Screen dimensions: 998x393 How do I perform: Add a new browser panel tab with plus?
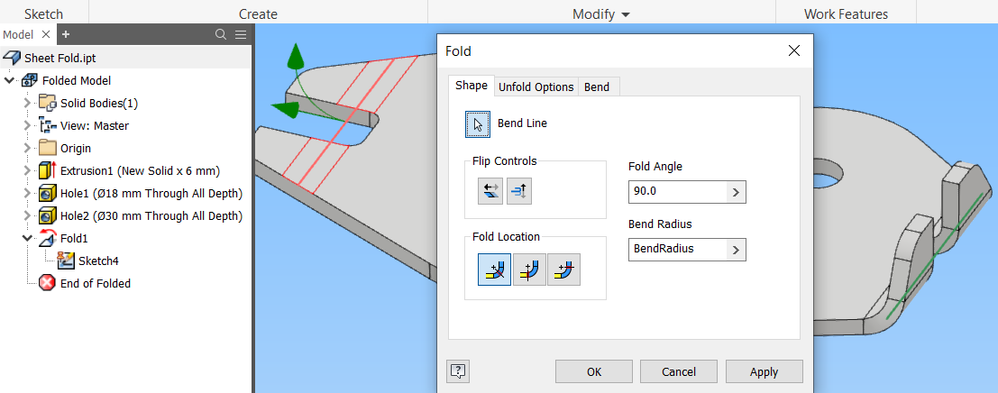[66, 34]
